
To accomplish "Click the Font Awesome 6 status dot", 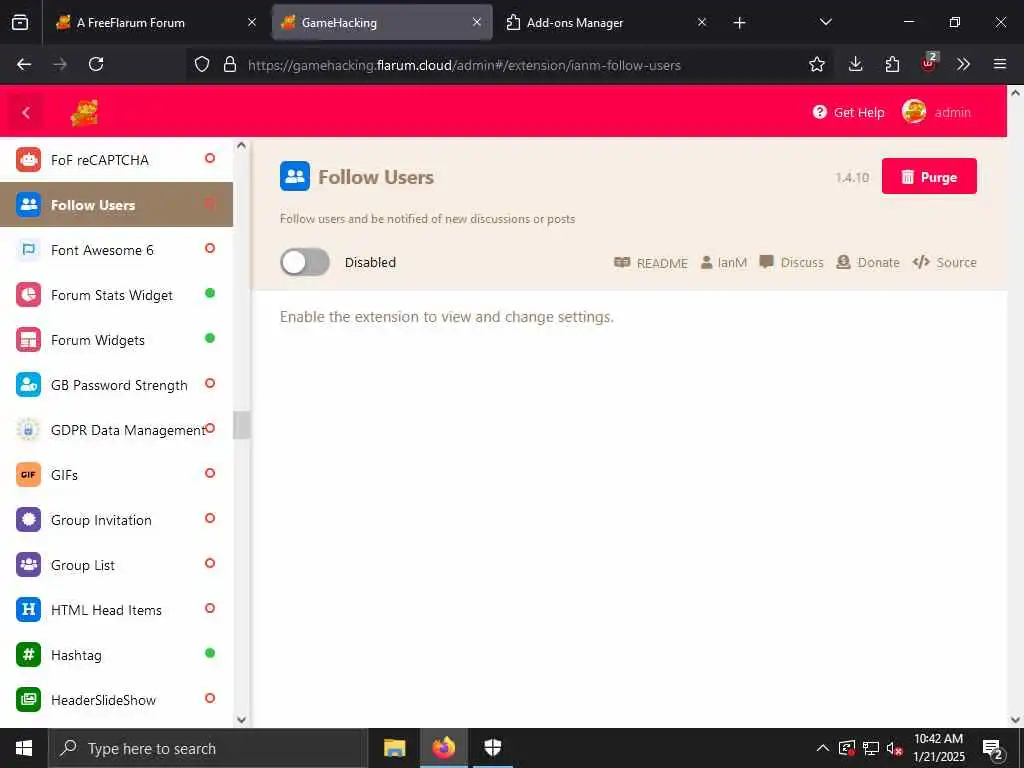I will (x=210, y=248).
